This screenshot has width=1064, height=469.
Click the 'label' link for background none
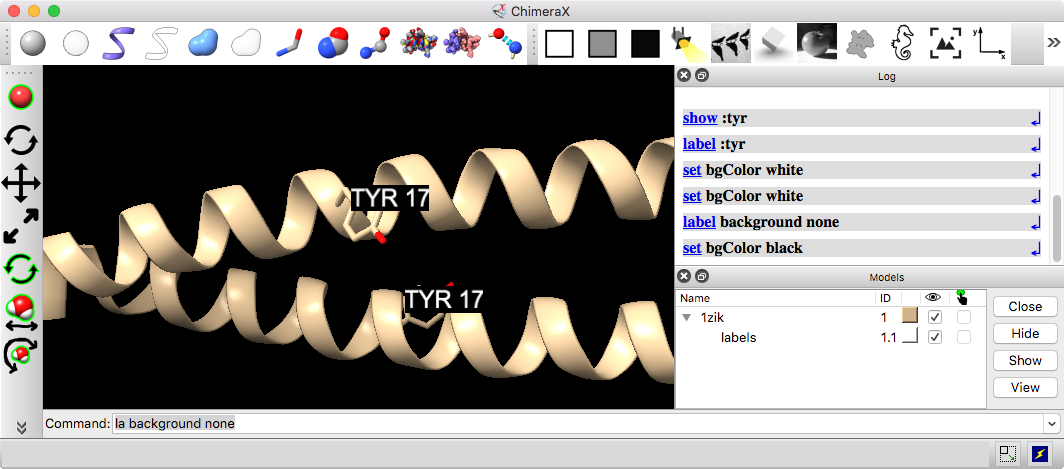click(x=699, y=222)
